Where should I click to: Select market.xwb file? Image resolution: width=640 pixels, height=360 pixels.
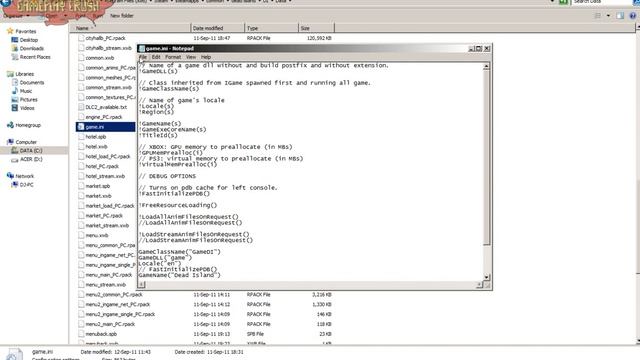pos(98,196)
